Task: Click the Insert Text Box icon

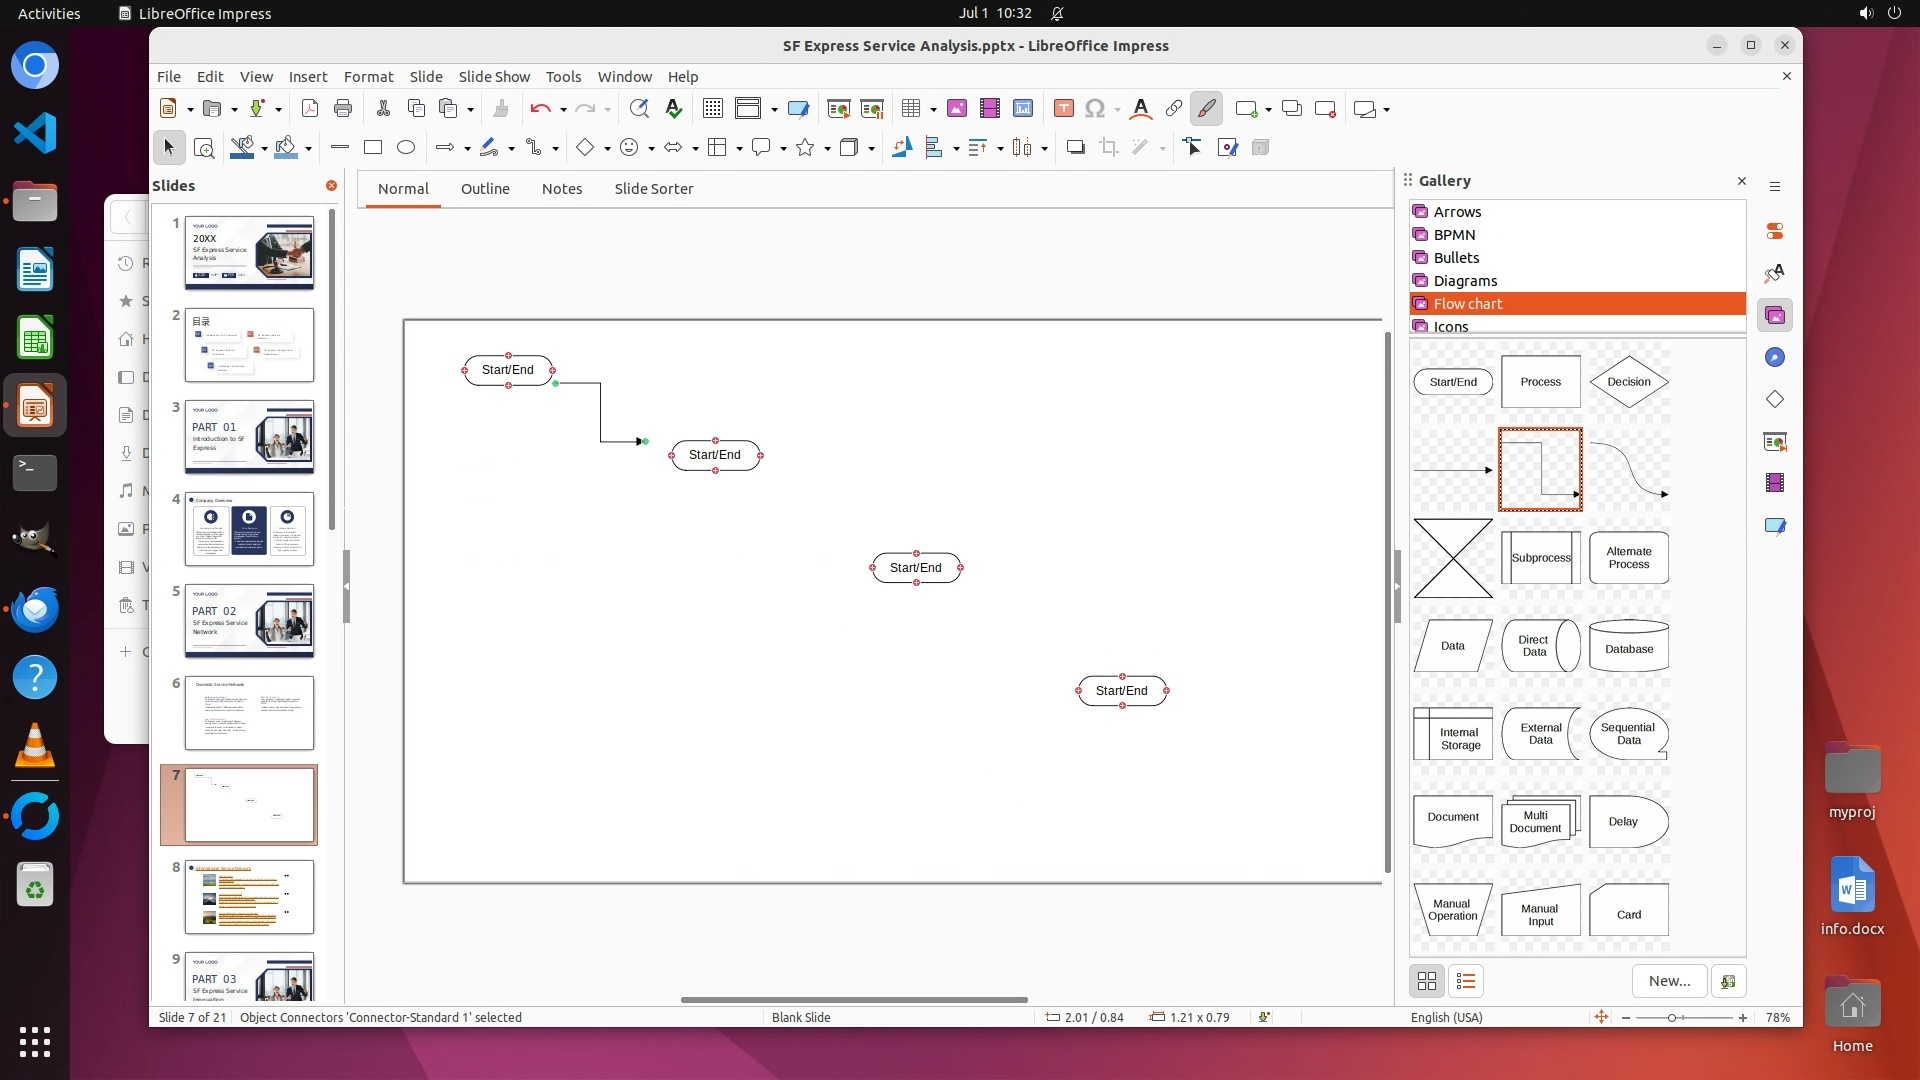Action: (1064, 109)
